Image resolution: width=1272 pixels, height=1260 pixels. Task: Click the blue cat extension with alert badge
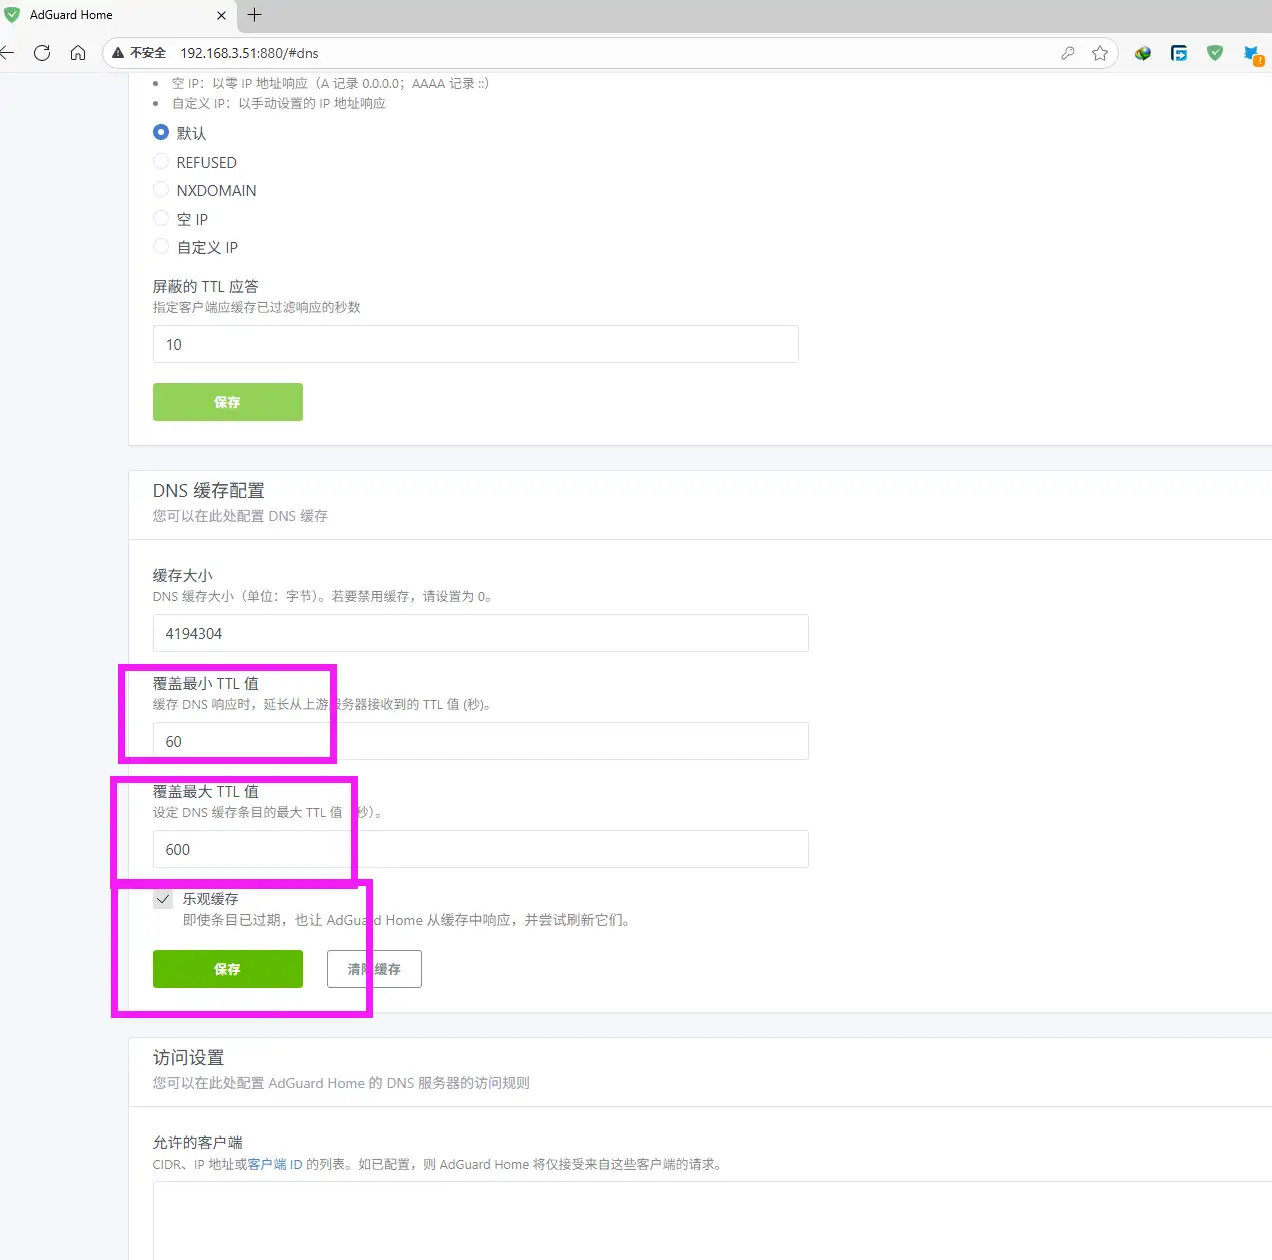[x=1251, y=53]
